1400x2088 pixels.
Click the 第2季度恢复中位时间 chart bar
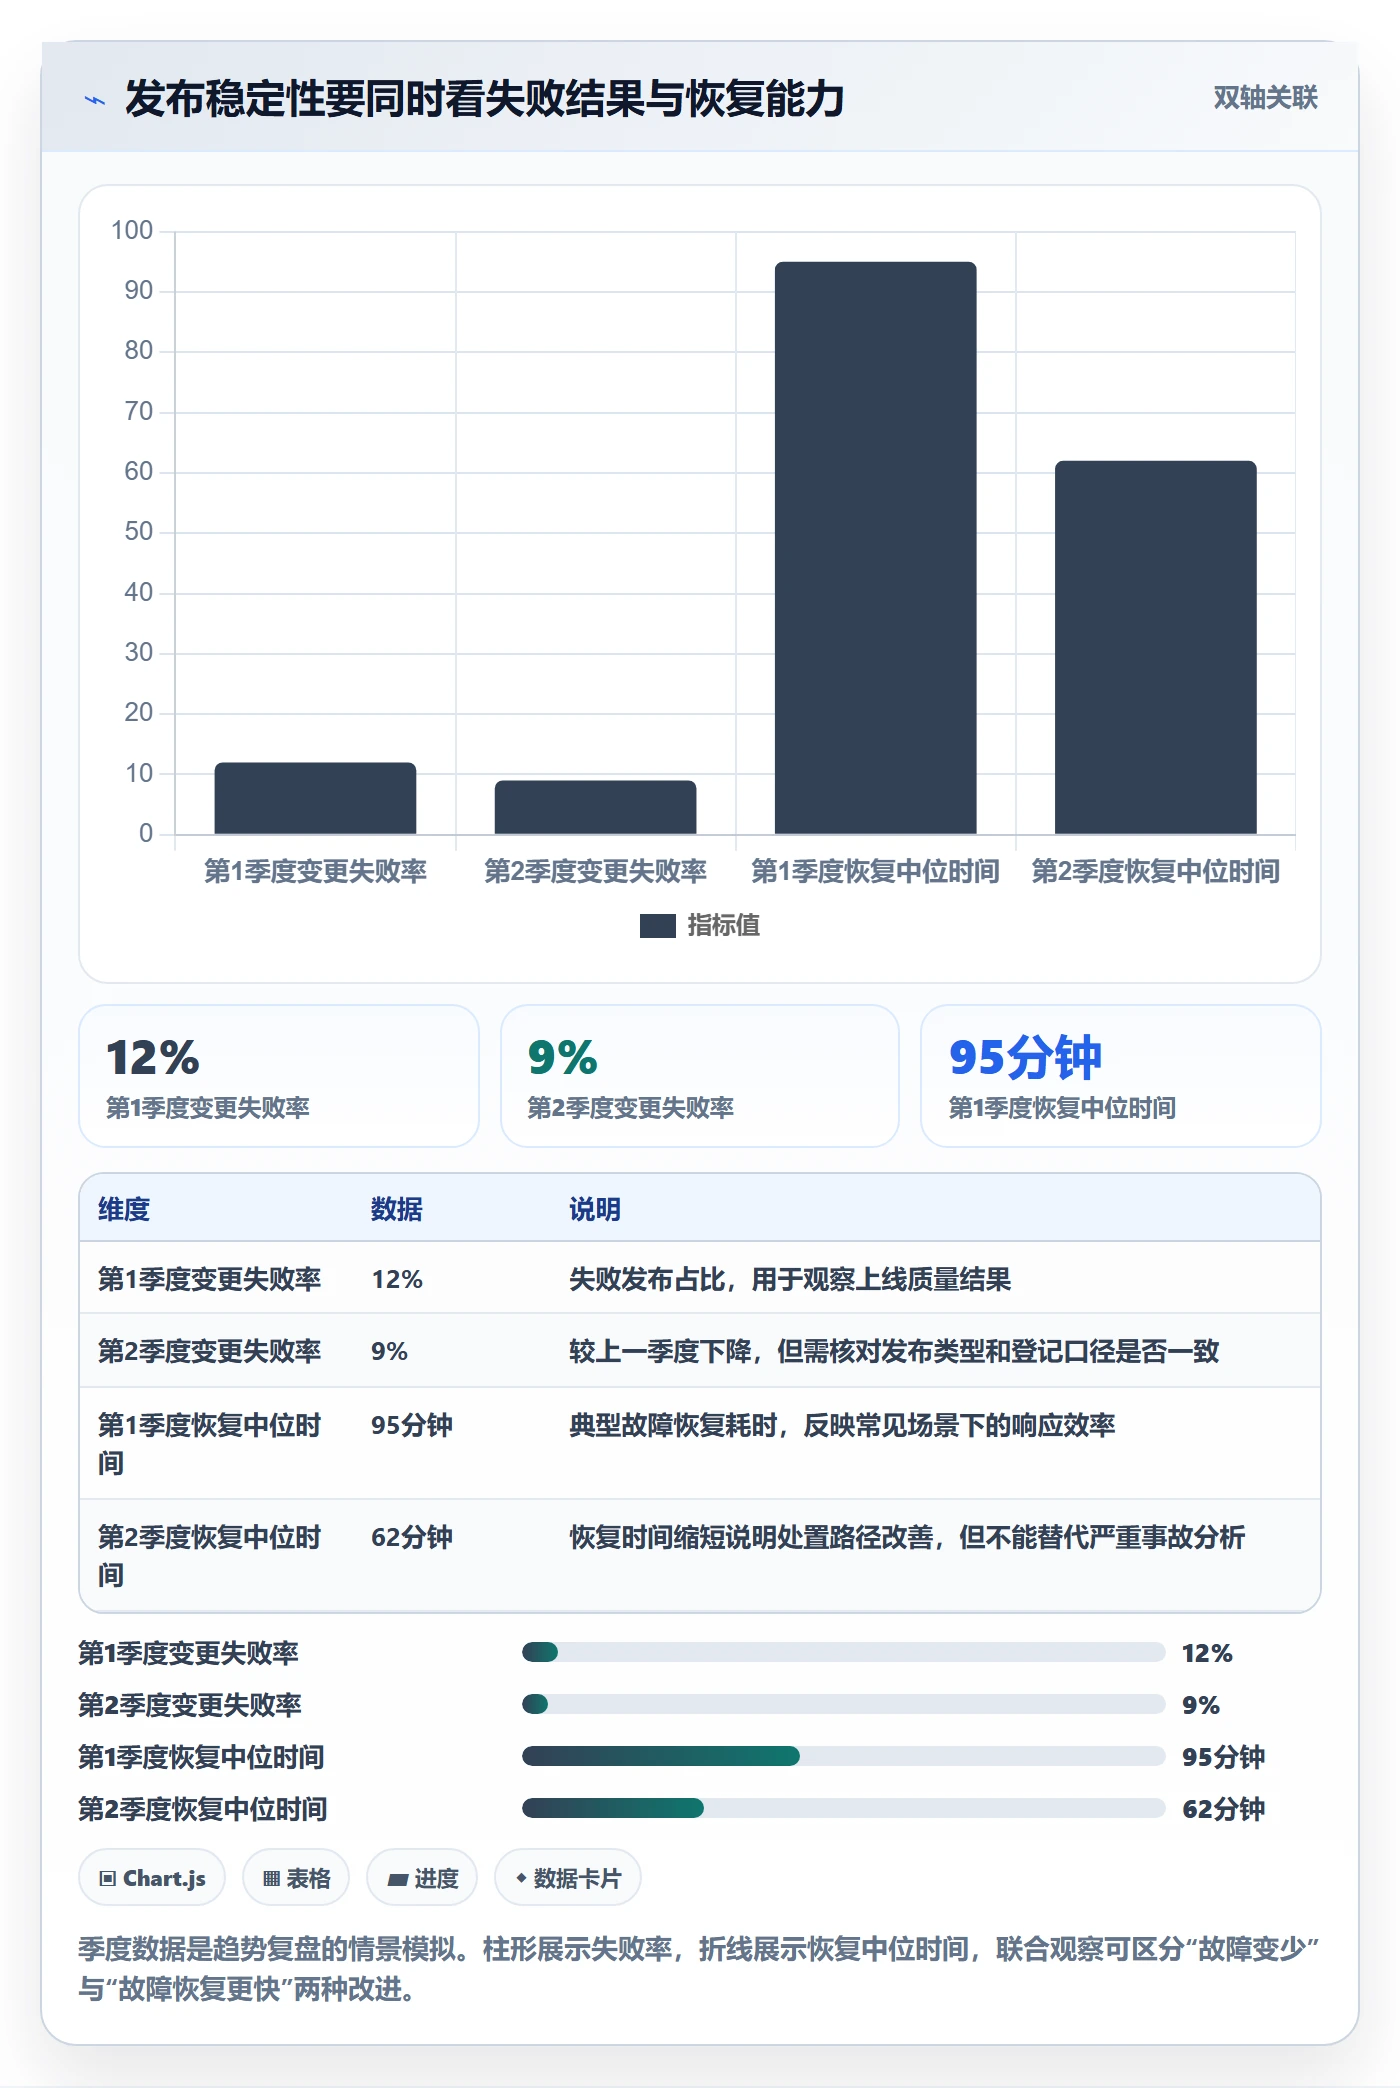[1155, 647]
